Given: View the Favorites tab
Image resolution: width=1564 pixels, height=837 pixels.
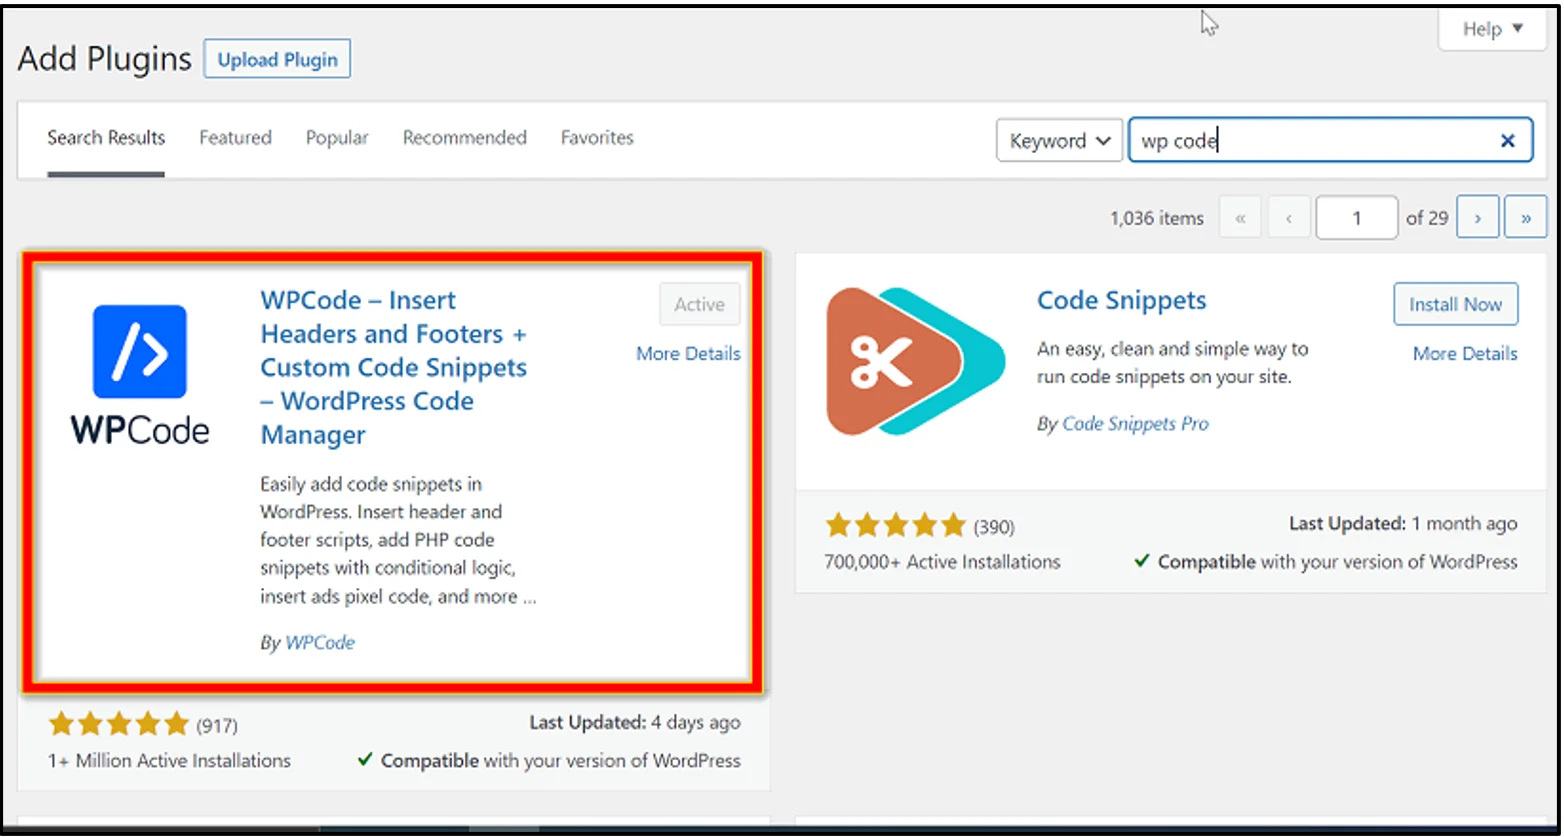Looking at the screenshot, I should pyautogui.click(x=597, y=138).
